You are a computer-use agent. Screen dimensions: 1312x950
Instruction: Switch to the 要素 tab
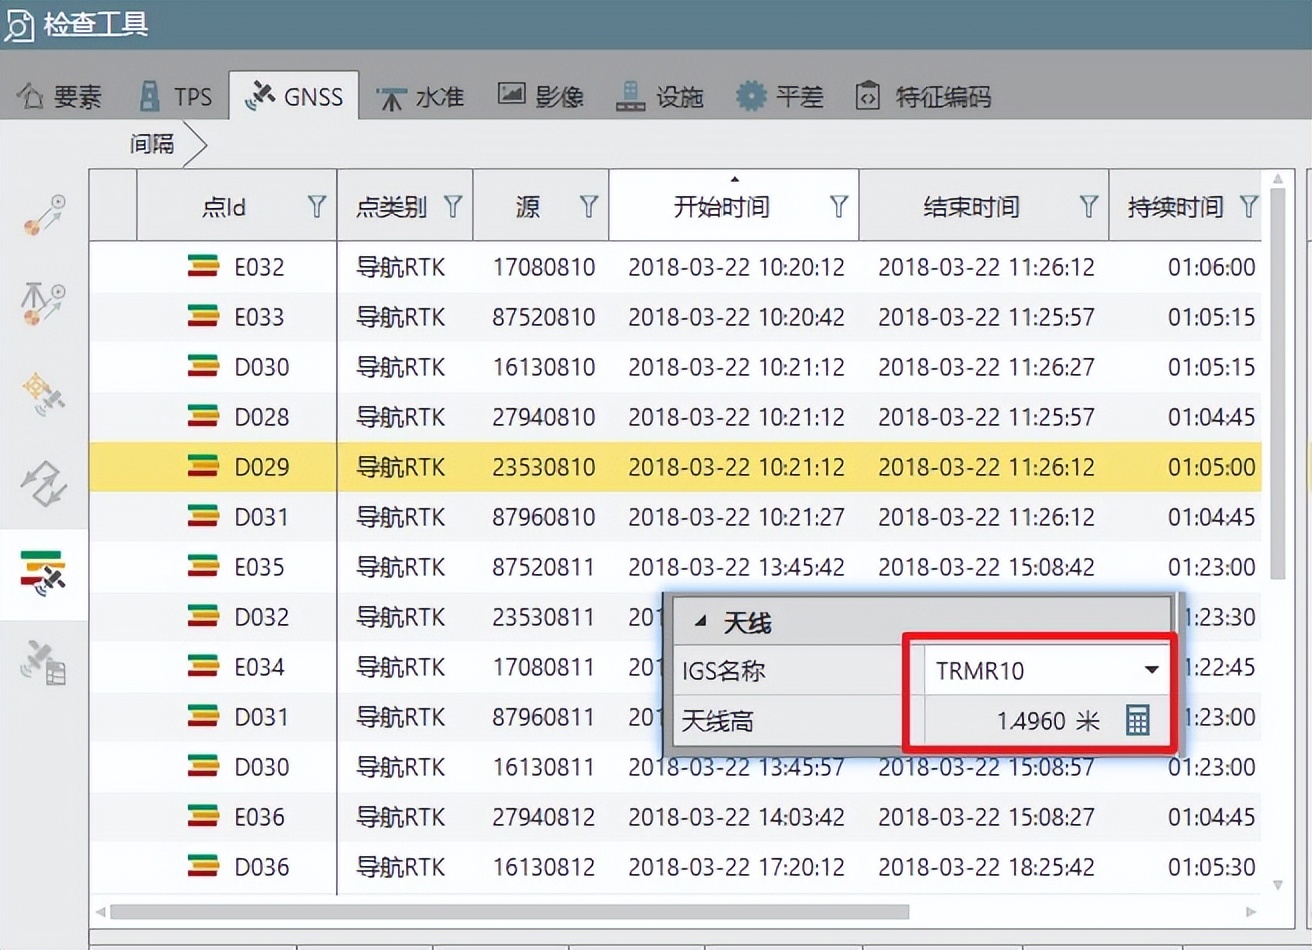[x=61, y=96]
